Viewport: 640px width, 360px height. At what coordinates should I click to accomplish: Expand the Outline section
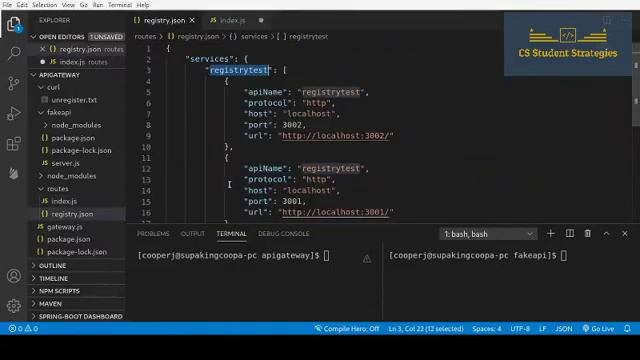(x=77, y=266)
